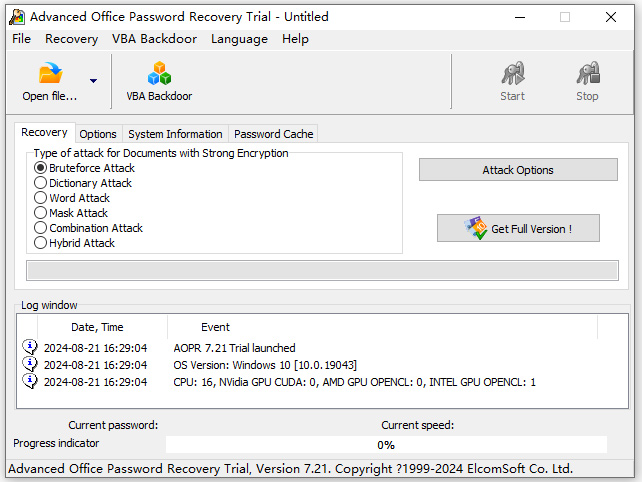Close the Advanced Office Password Recovery window
The image size is (642, 482).
tap(611, 17)
